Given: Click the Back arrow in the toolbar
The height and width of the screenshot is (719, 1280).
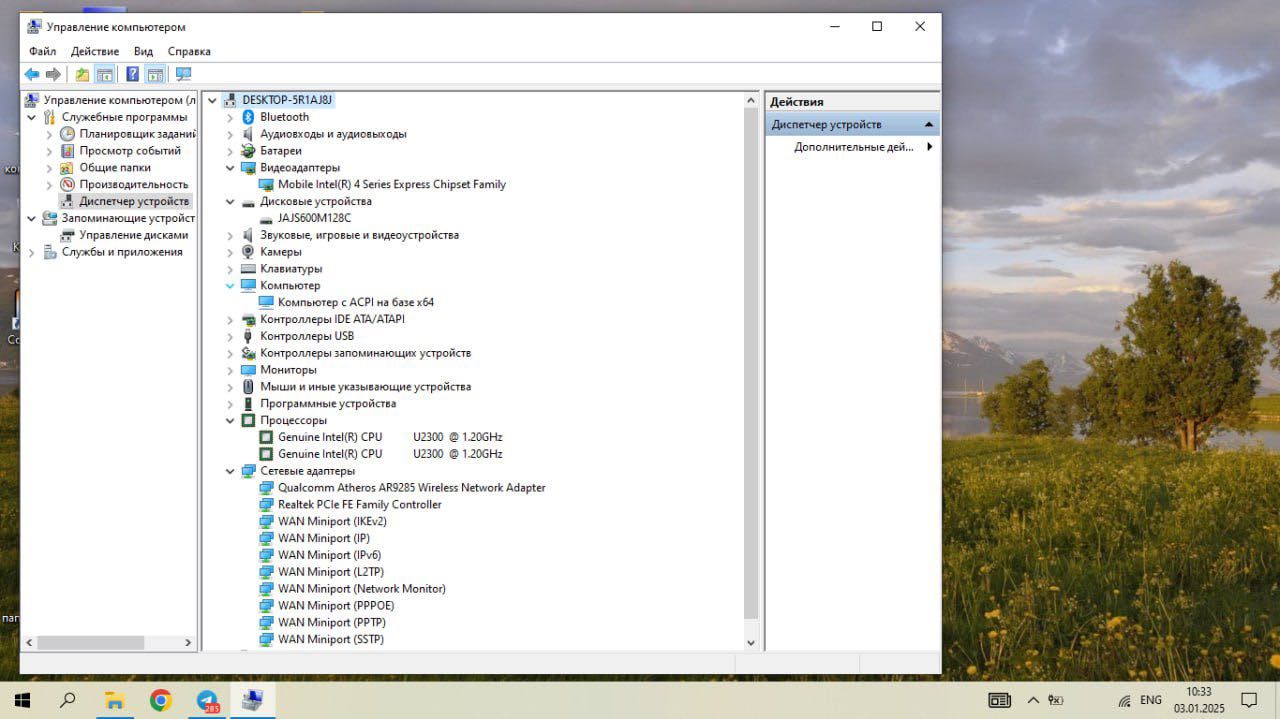Looking at the screenshot, I should 32,74.
